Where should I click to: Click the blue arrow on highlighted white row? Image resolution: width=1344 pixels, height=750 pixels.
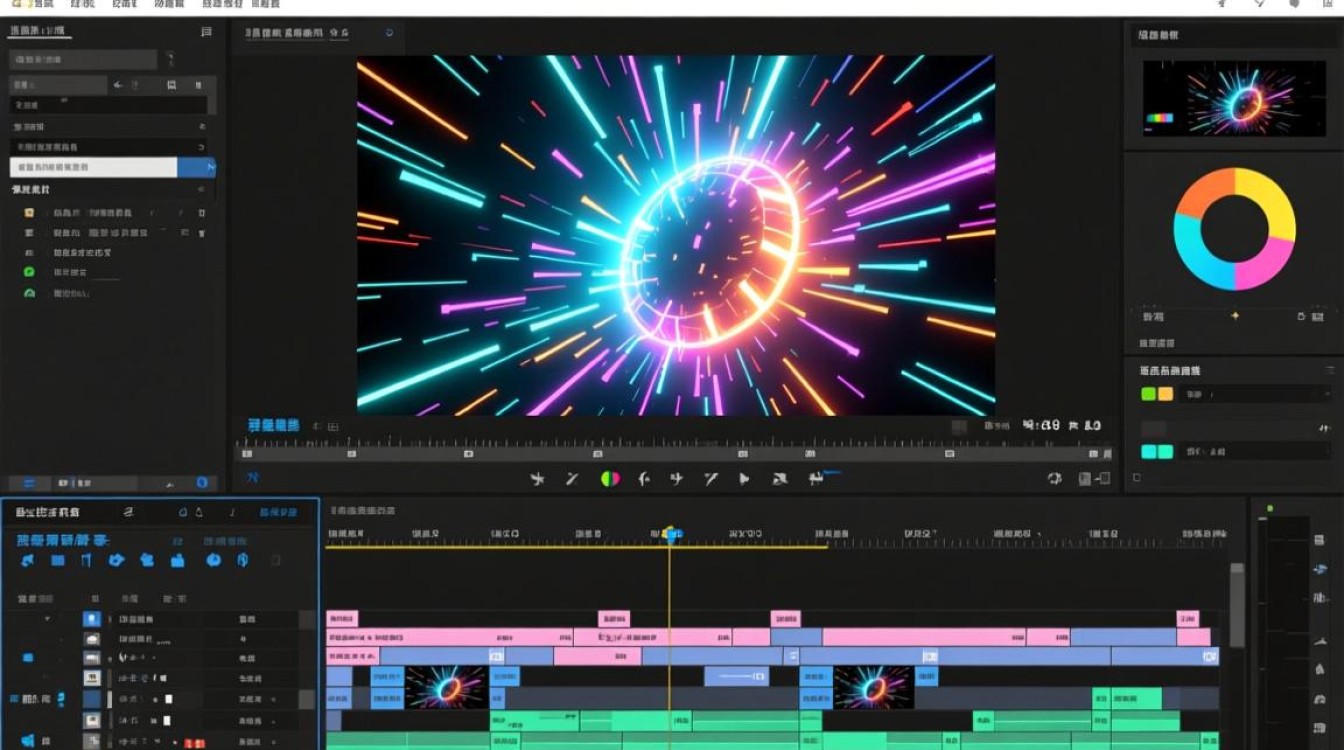pyautogui.click(x=210, y=167)
